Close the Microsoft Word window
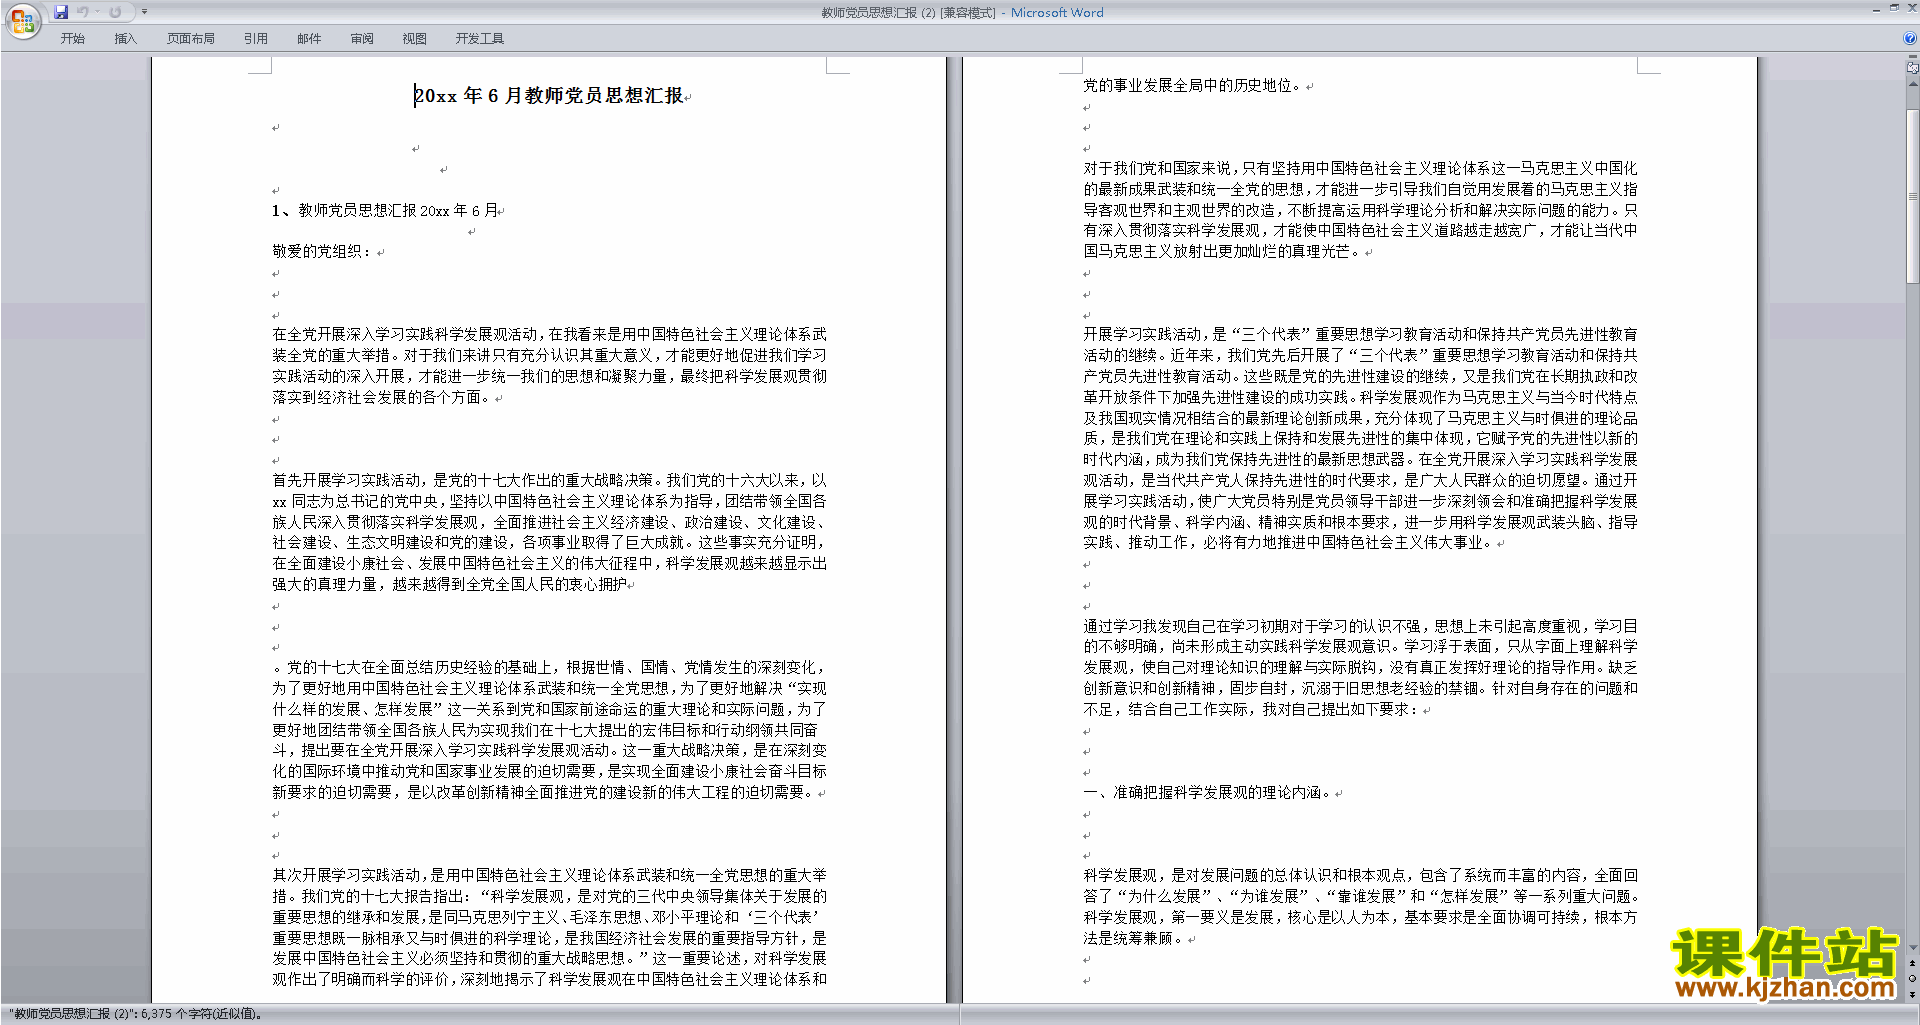The height and width of the screenshot is (1025, 1920). point(1911,8)
